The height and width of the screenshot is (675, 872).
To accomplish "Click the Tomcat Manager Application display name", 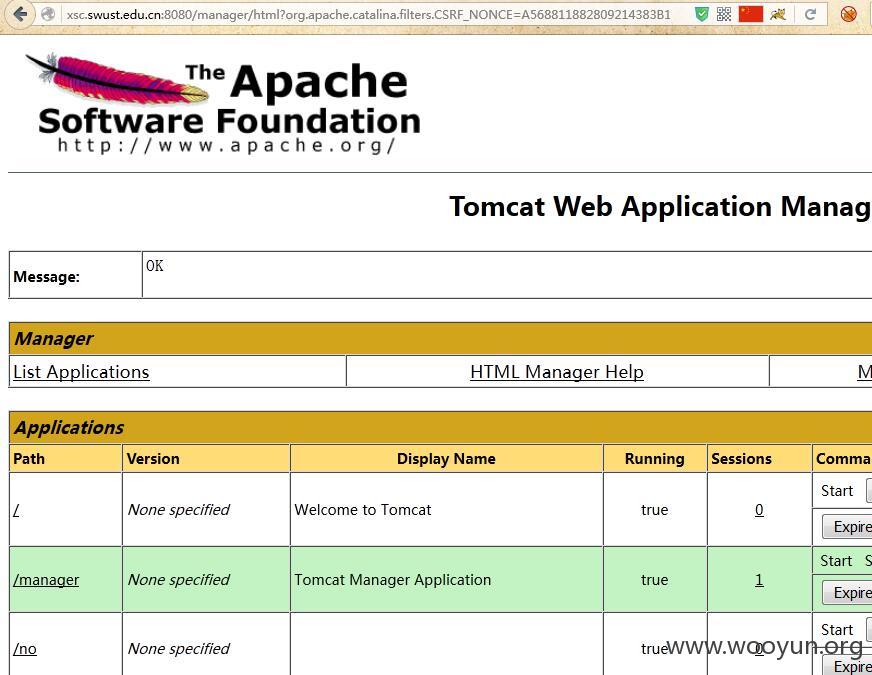I will pos(393,580).
